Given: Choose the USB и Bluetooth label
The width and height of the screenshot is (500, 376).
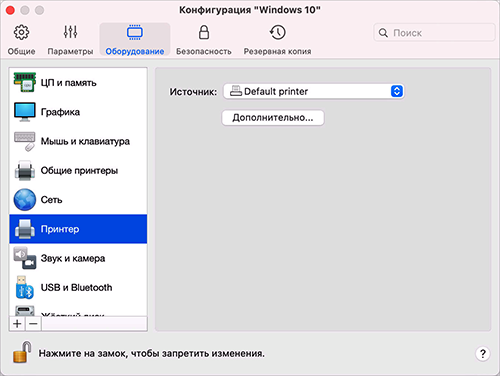Looking at the screenshot, I should click(76, 287).
